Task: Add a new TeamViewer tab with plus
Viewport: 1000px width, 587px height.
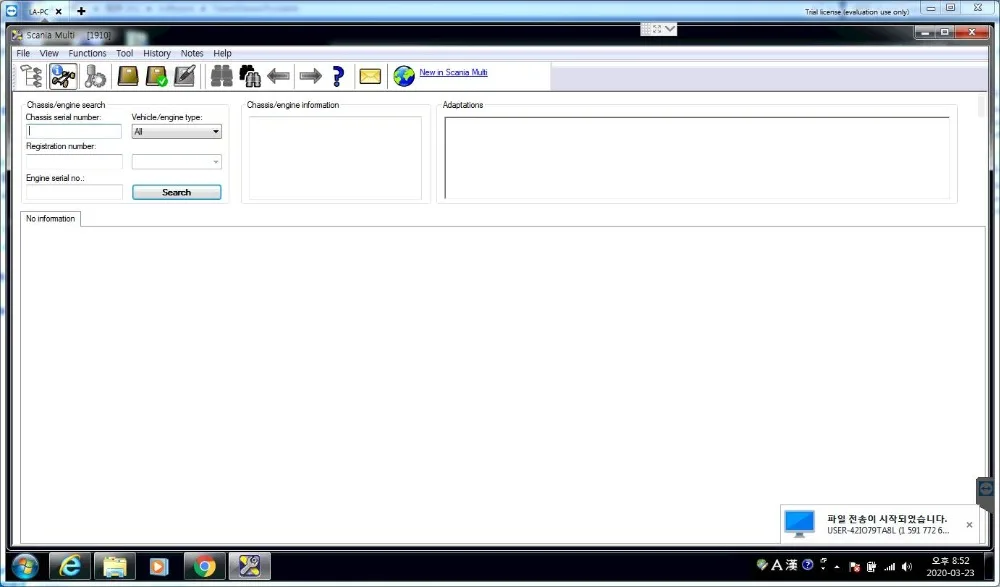Action: tap(81, 11)
